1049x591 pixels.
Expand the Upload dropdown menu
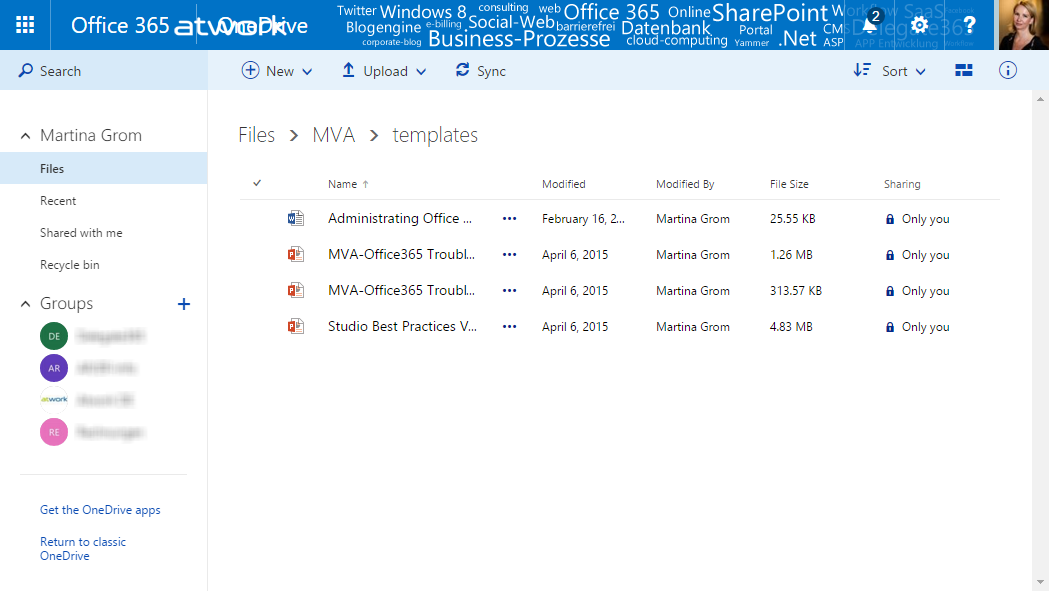(x=384, y=71)
